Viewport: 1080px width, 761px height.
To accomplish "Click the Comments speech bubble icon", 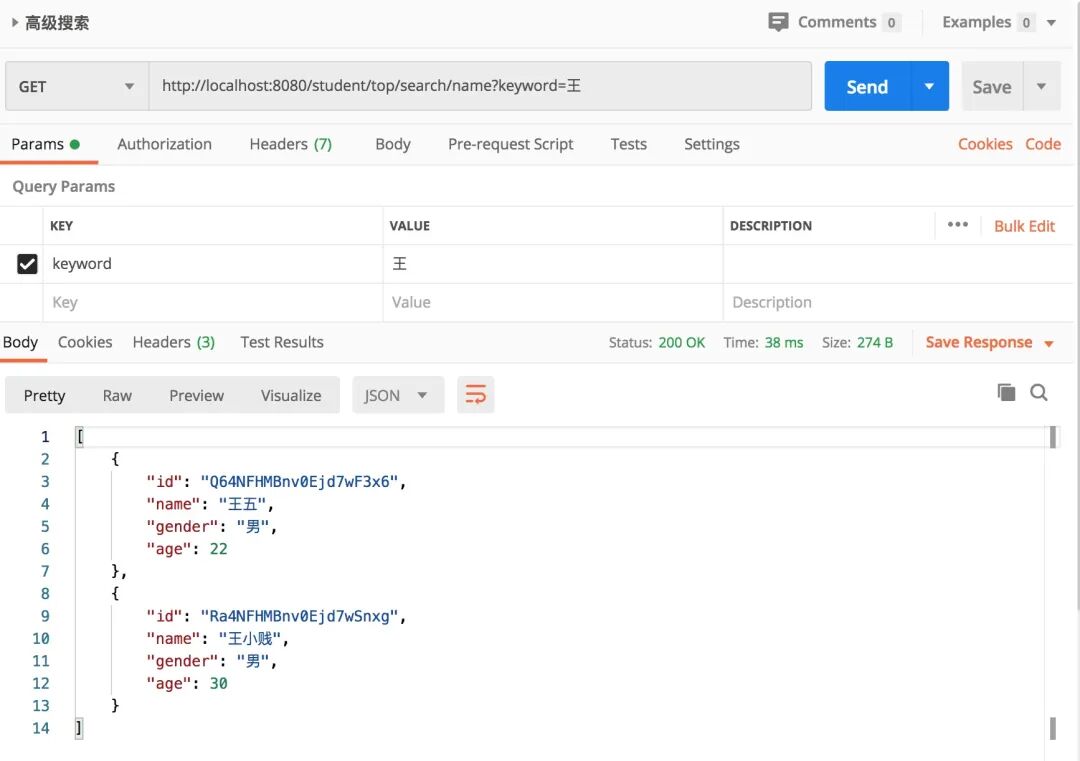I will 778,22.
